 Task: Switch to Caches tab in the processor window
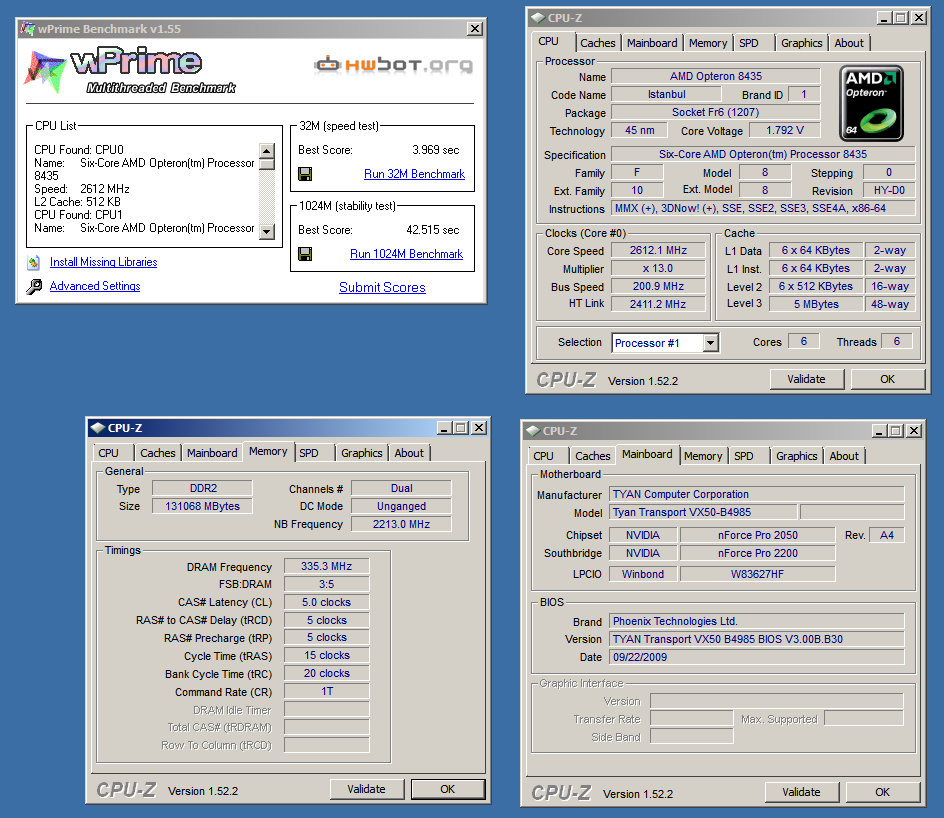click(x=597, y=43)
